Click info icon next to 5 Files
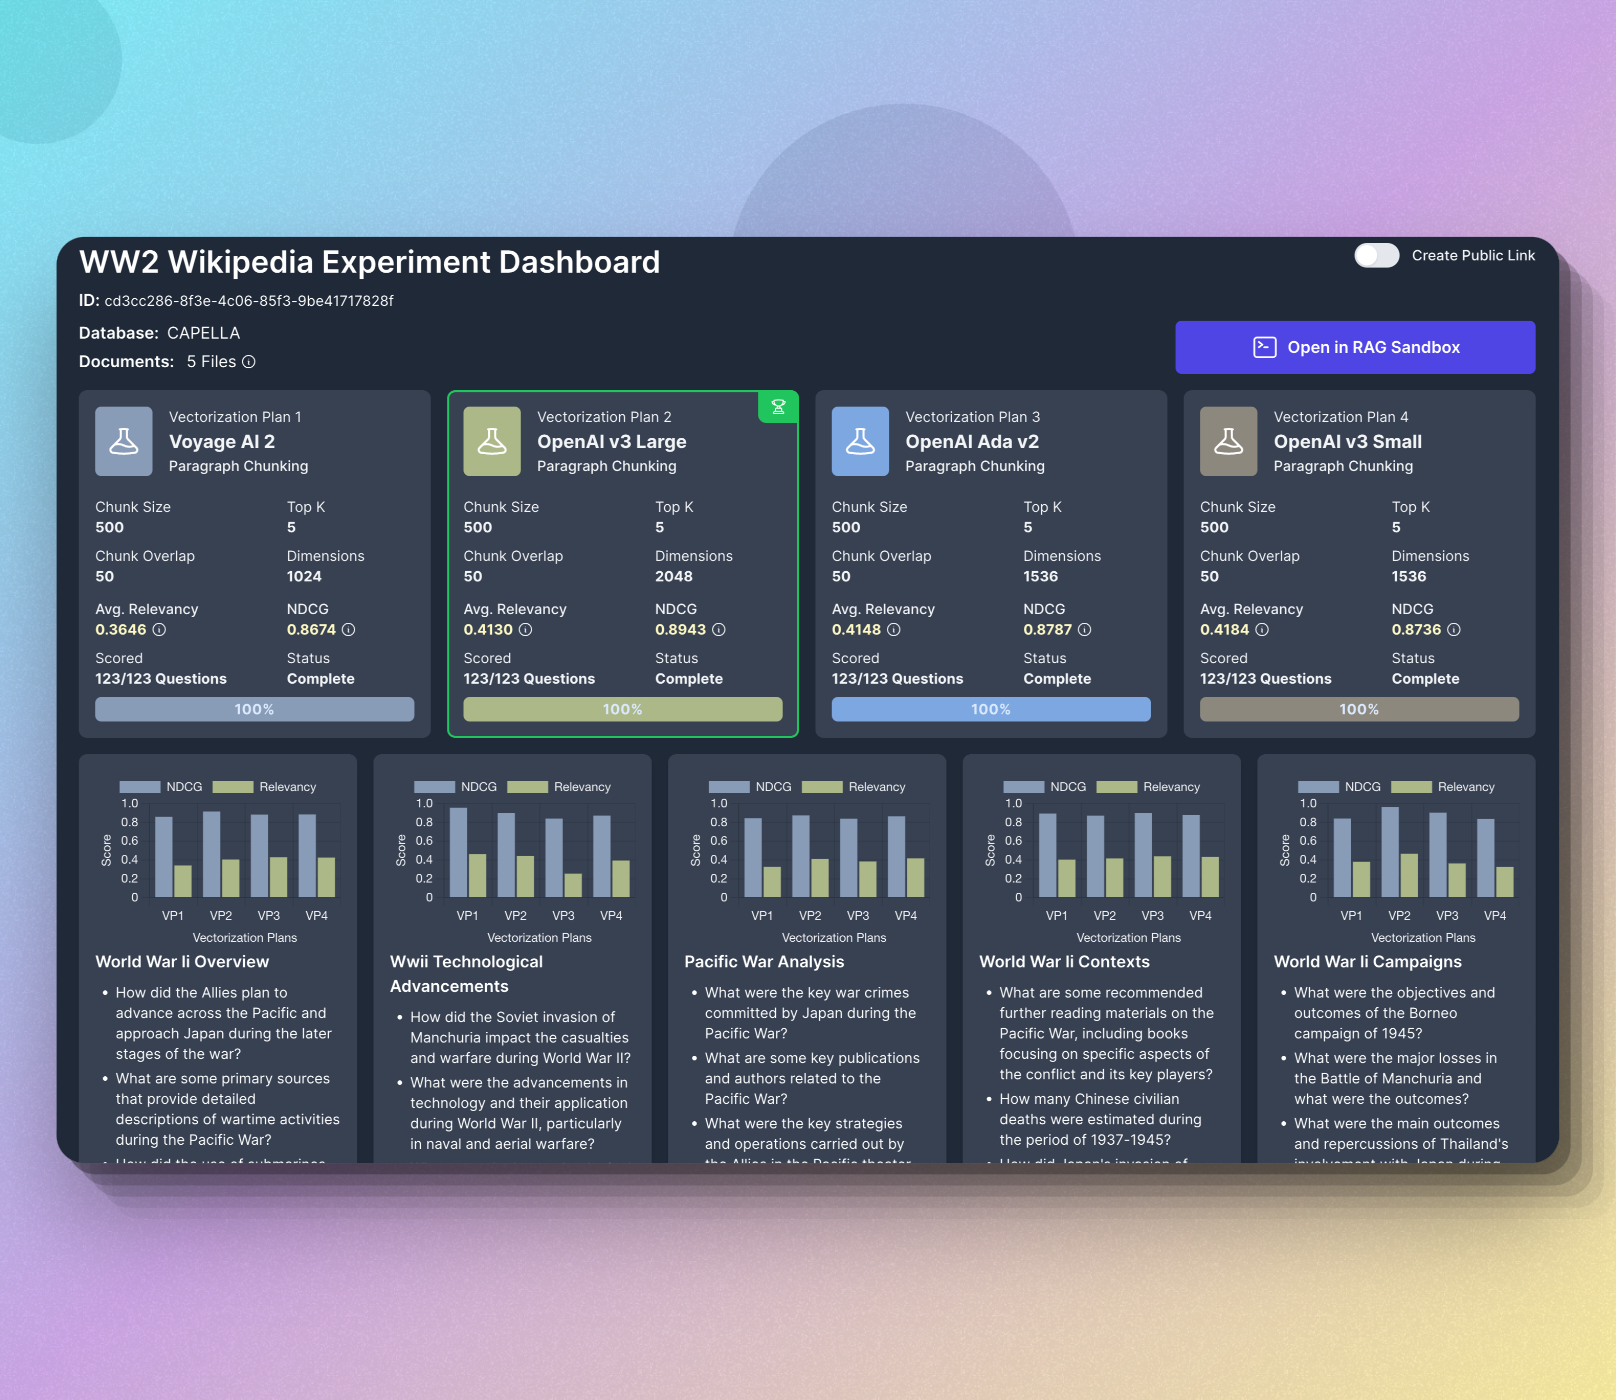Screen dimensions: 1616x1400 coord(249,362)
